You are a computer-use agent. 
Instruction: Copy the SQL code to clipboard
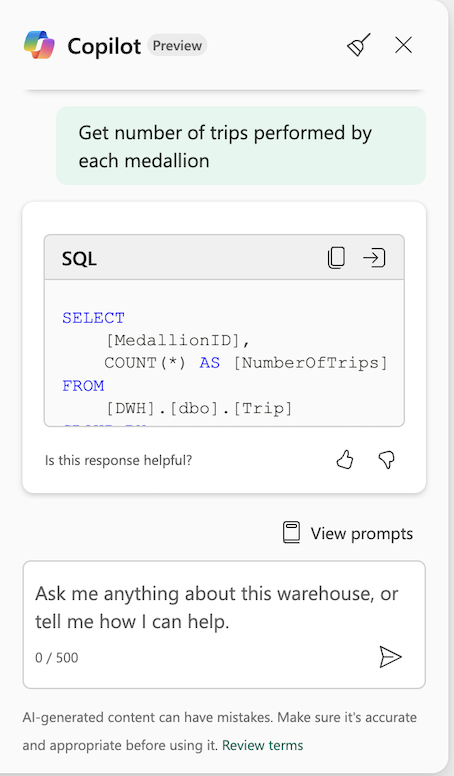pyautogui.click(x=336, y=258)
